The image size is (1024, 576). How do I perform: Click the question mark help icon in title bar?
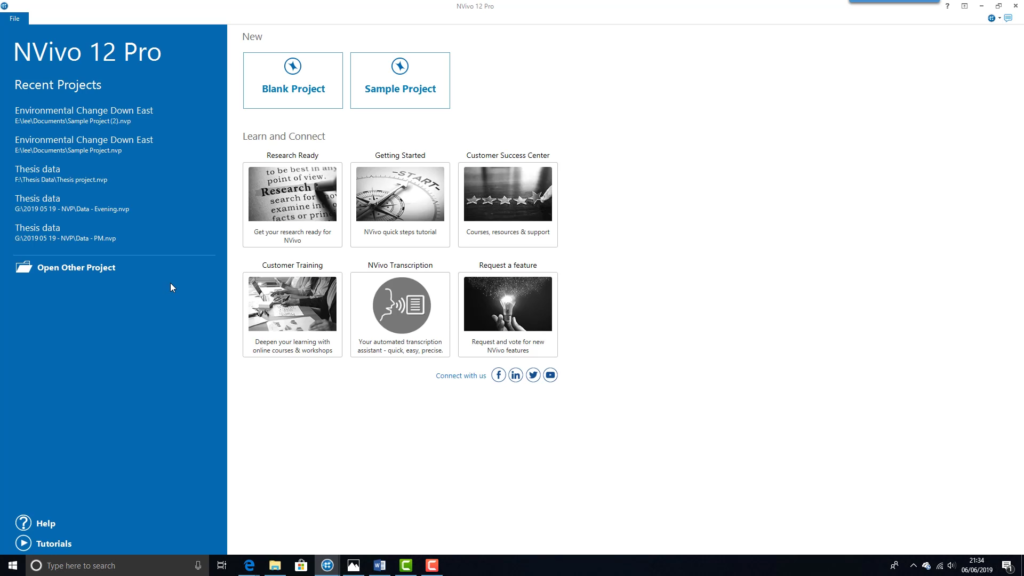coord(947,6)
